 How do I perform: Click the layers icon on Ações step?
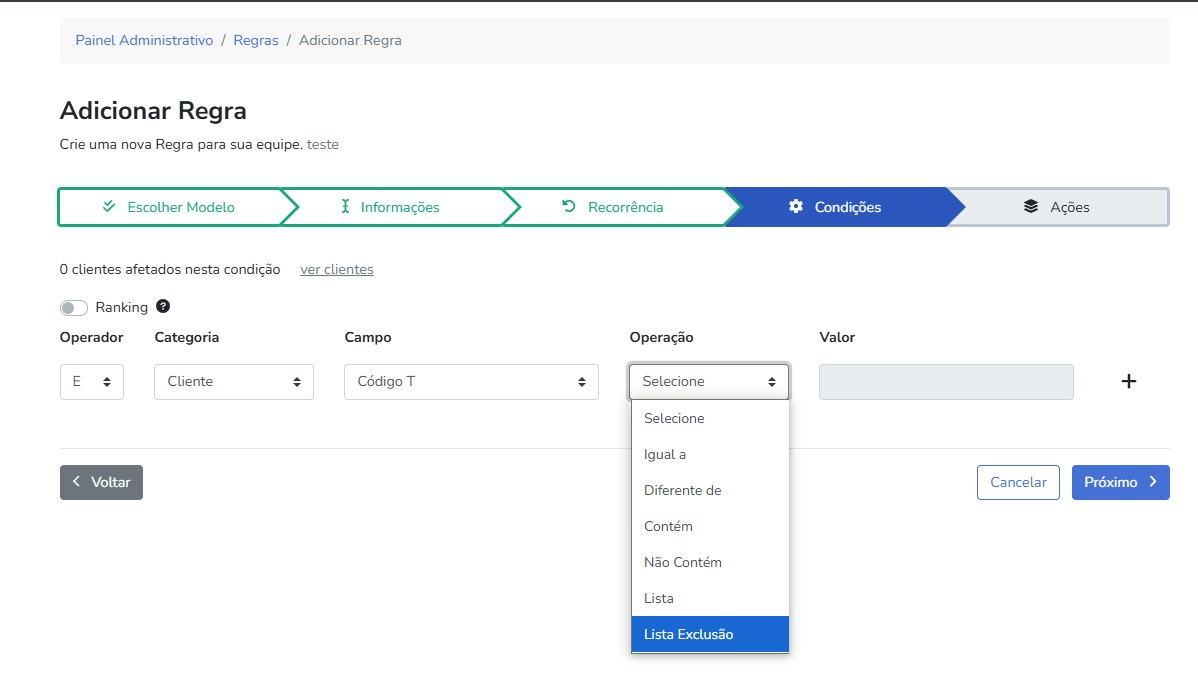point(1031,207)
